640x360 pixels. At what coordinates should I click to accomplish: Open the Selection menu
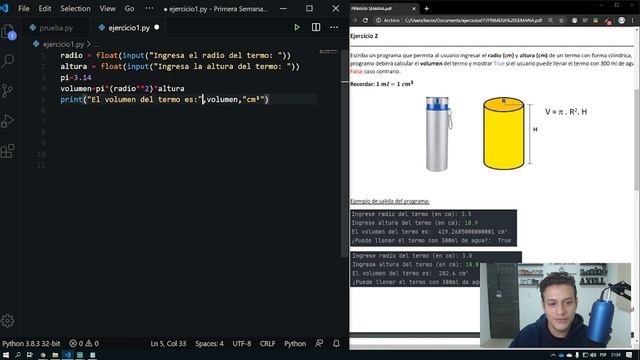[x=76, y=8]
